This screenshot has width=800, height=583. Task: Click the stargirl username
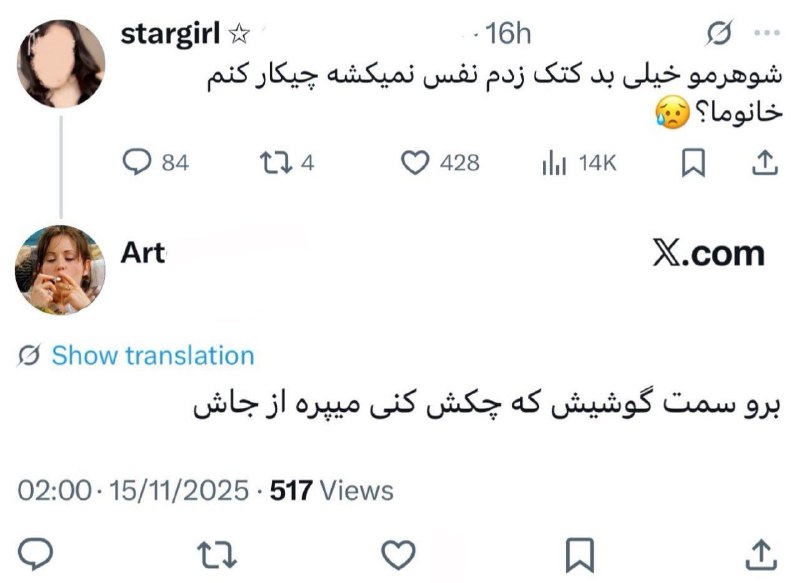170,34
